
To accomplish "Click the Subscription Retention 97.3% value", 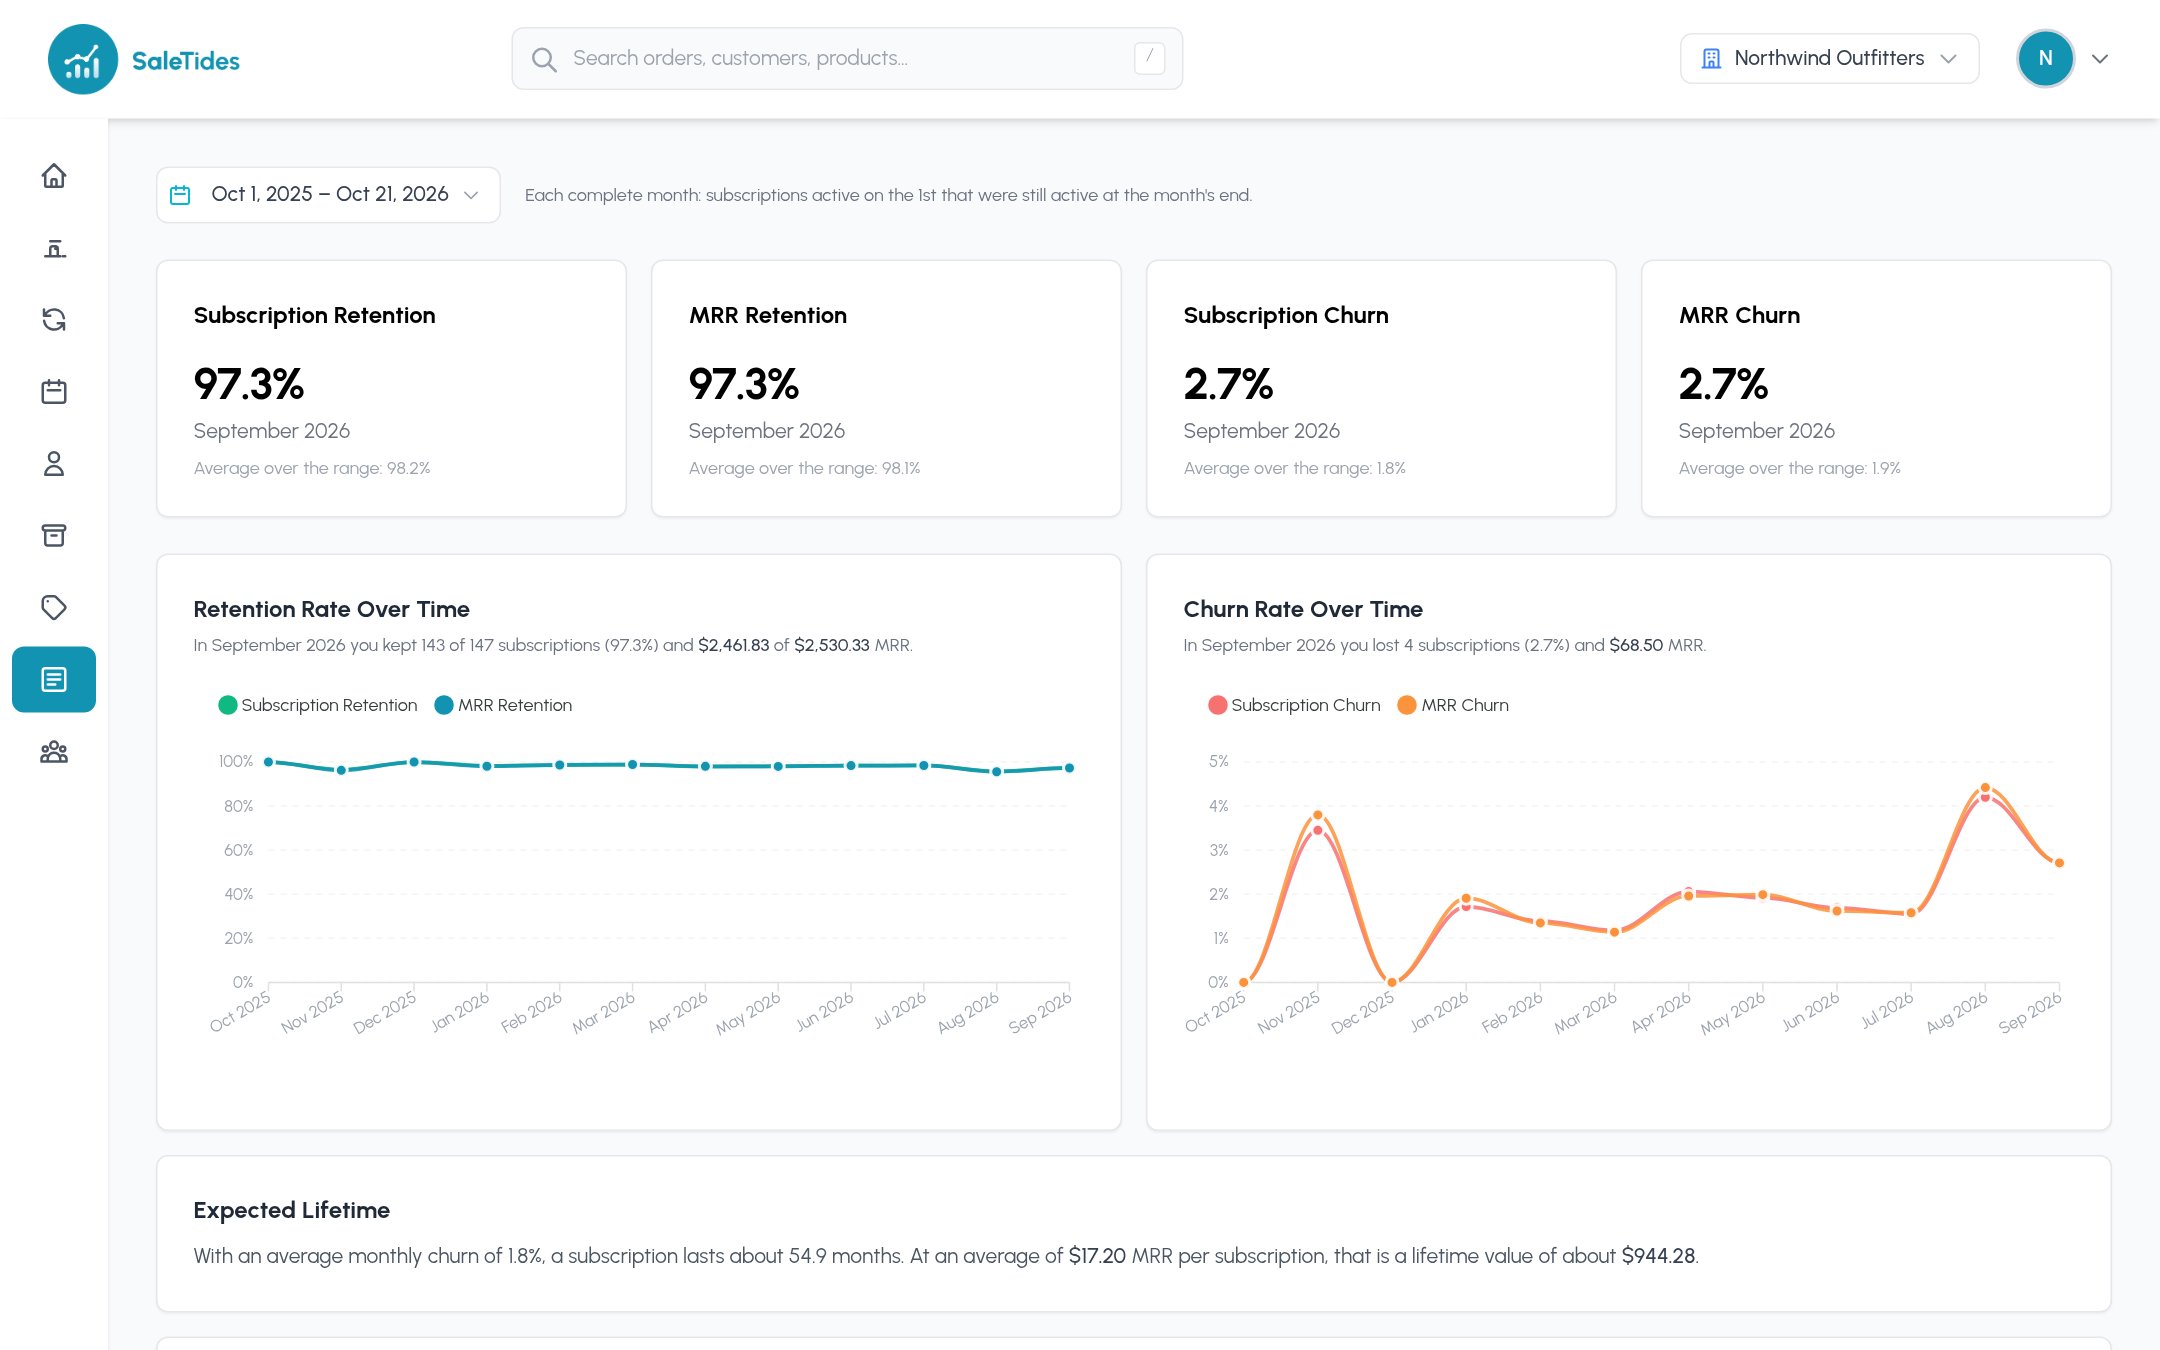I will tap(249, 384).
